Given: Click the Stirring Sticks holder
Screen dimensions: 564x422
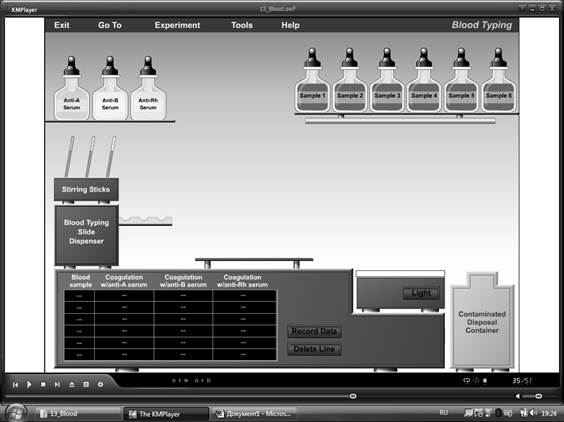Looking at the screenshot, I should click(x=86, y=189).
